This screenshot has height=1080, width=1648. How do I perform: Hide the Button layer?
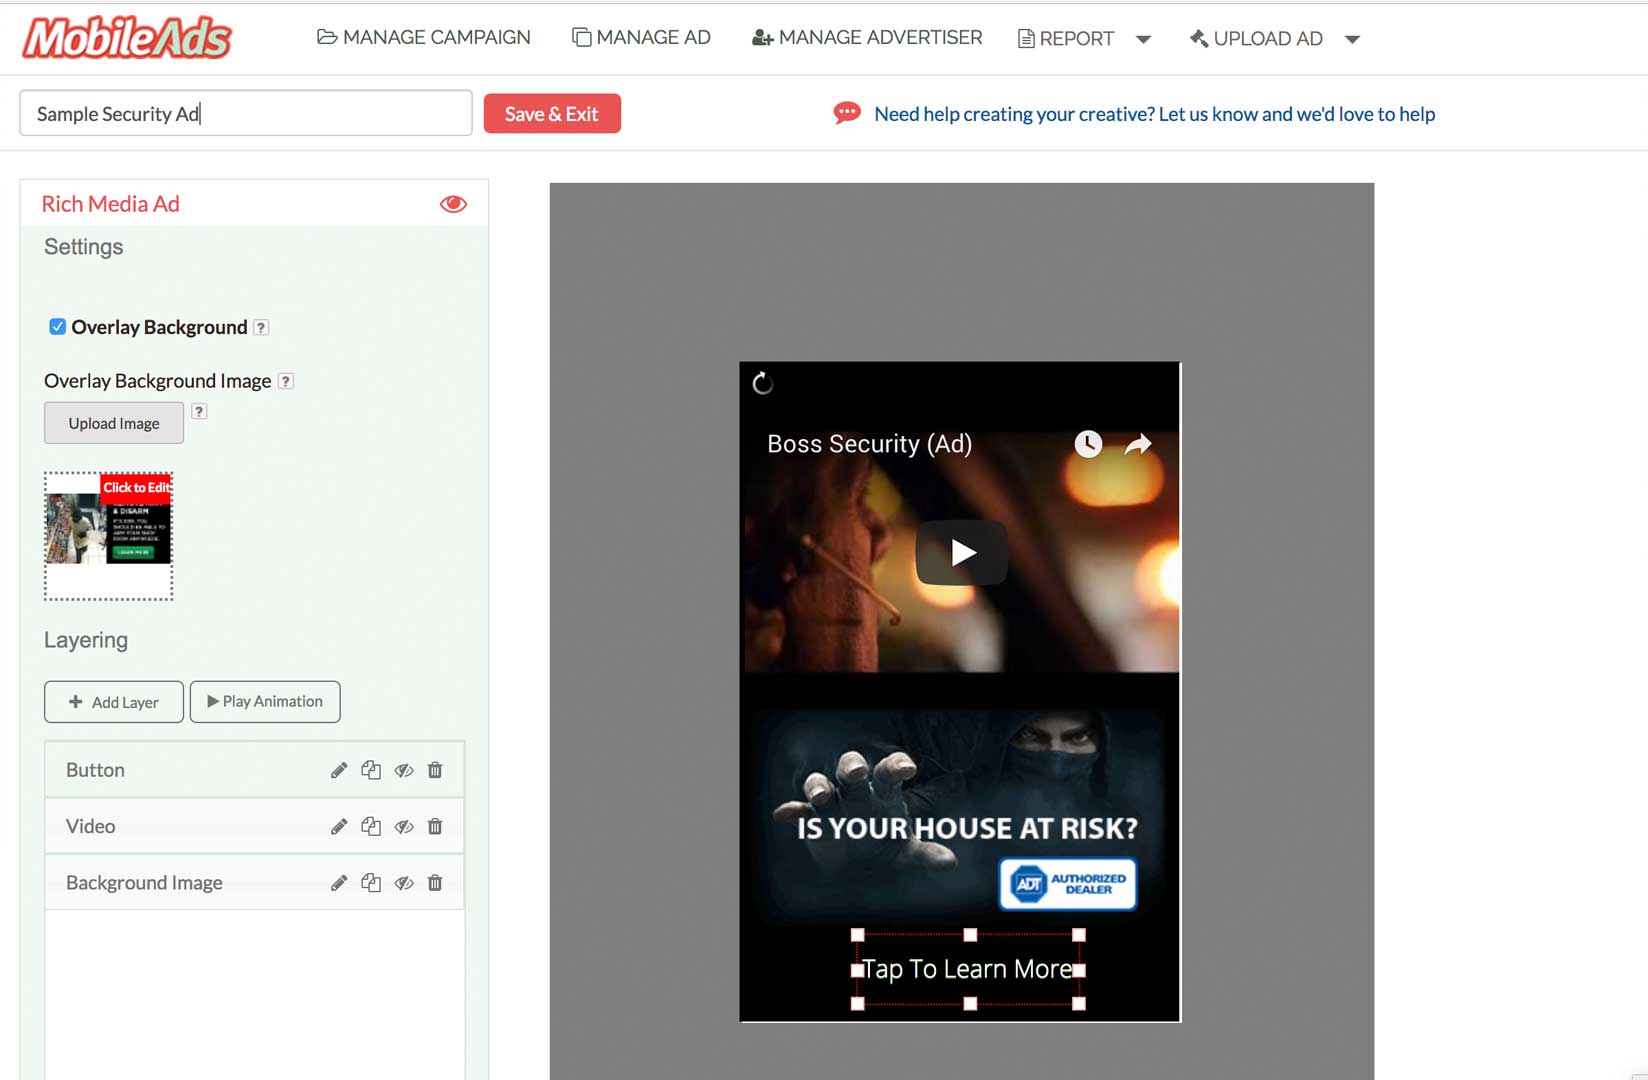pos(404,770)
